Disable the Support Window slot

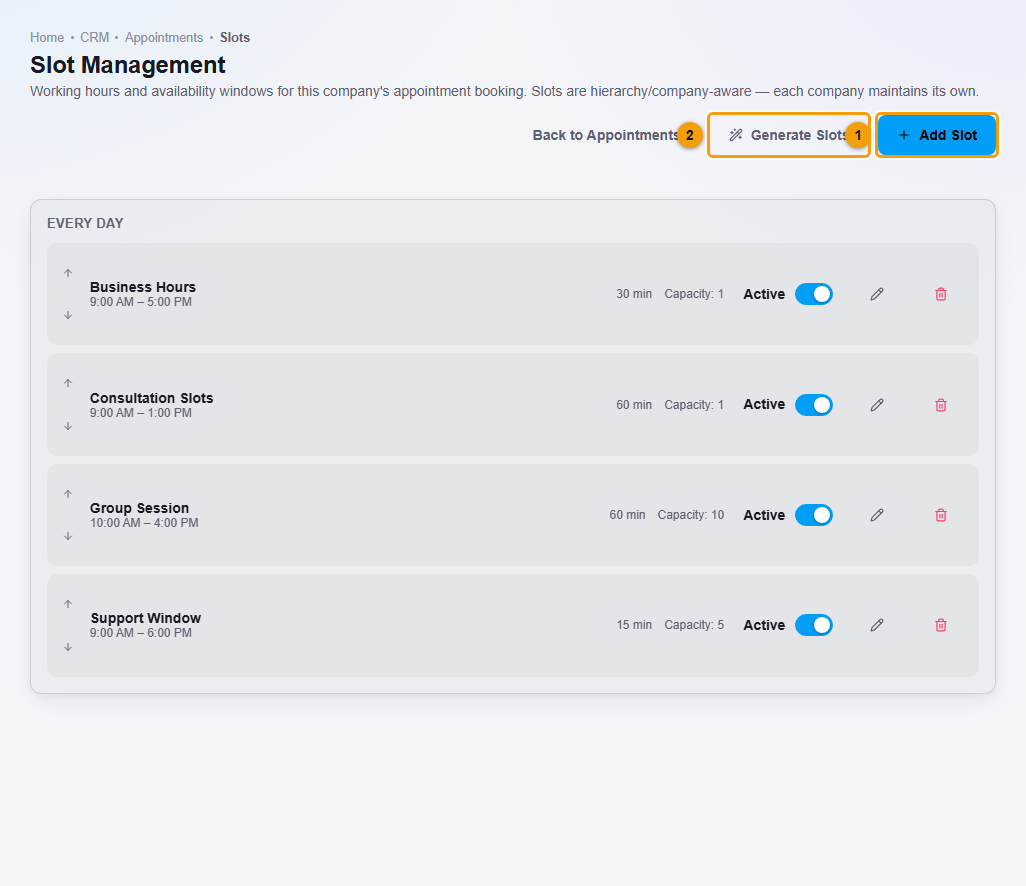coord(814,625)
